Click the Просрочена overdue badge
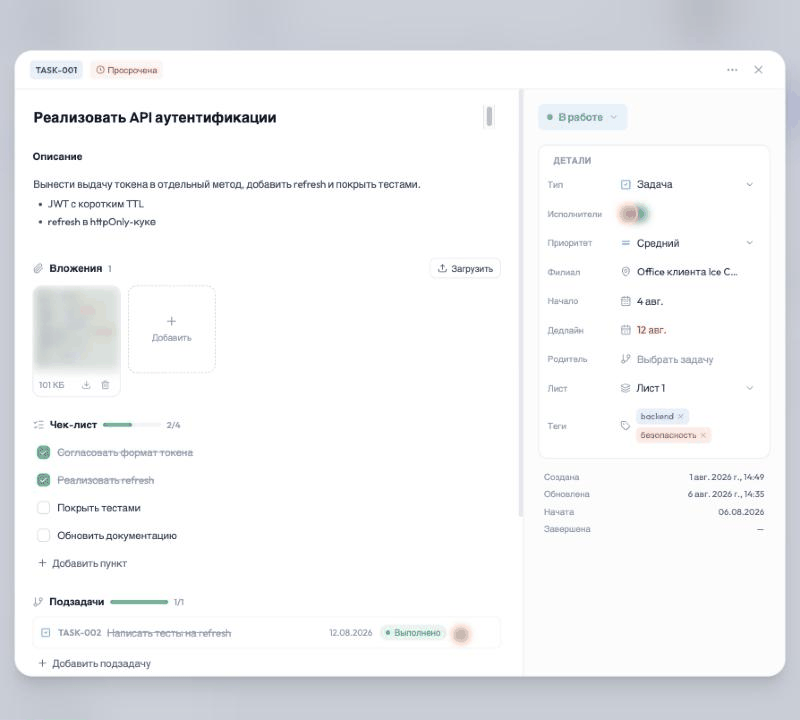 127,70
